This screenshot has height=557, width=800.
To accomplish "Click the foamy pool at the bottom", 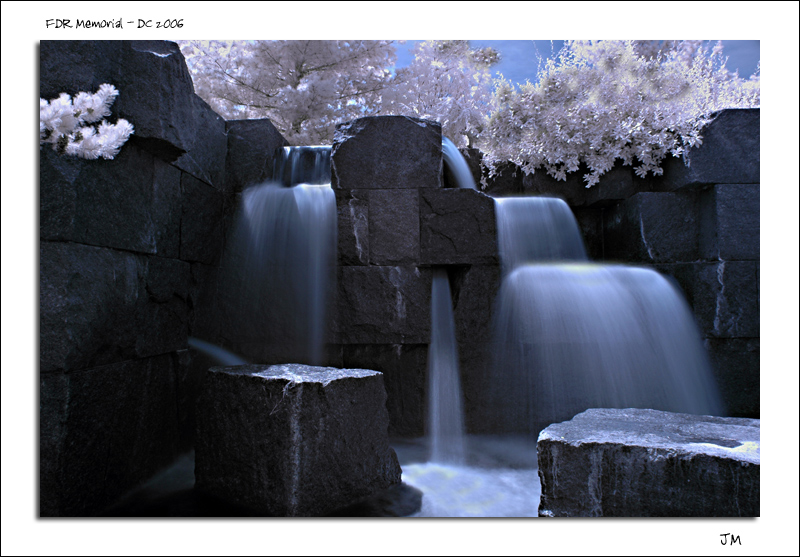I will click(x=470, y=485).
